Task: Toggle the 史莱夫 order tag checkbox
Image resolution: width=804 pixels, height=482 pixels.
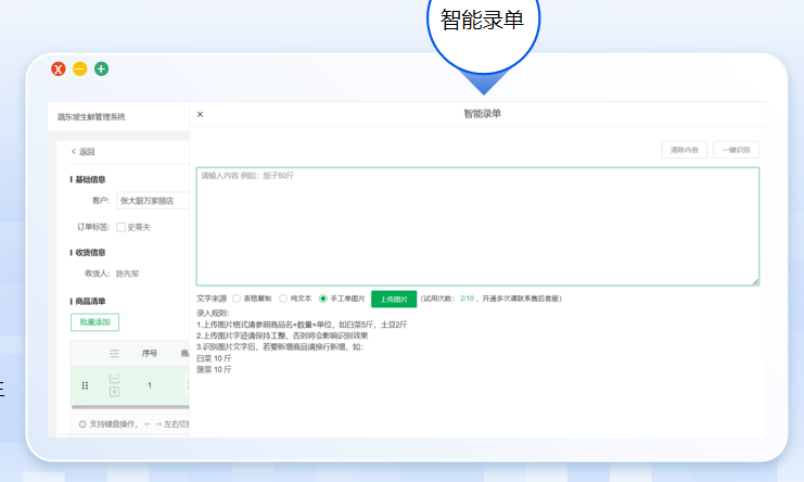Action: (121, 227)
